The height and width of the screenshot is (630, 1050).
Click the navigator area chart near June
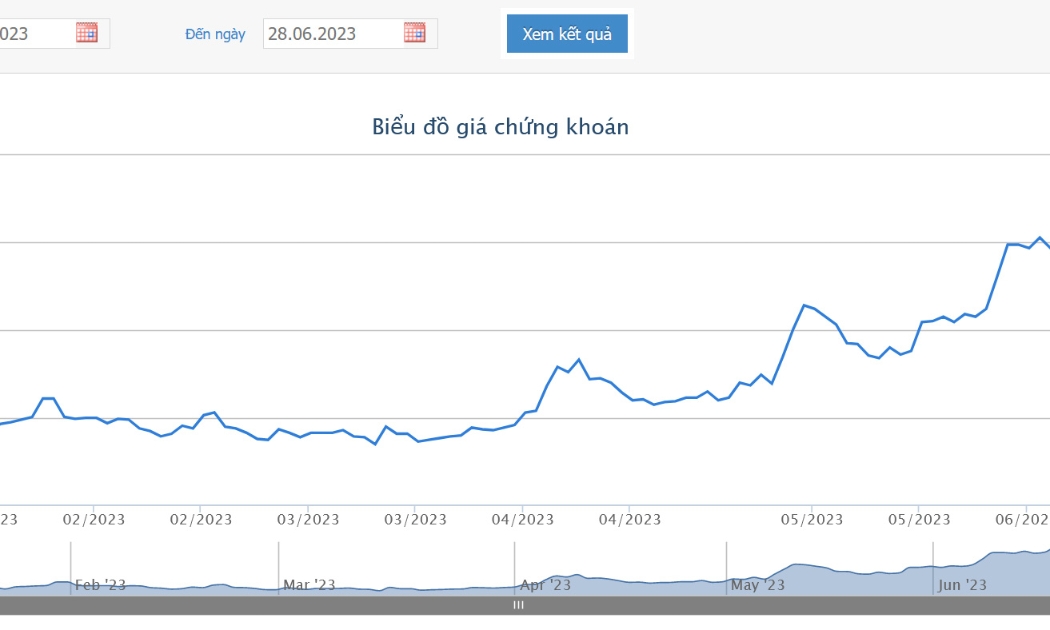(991, 569)
